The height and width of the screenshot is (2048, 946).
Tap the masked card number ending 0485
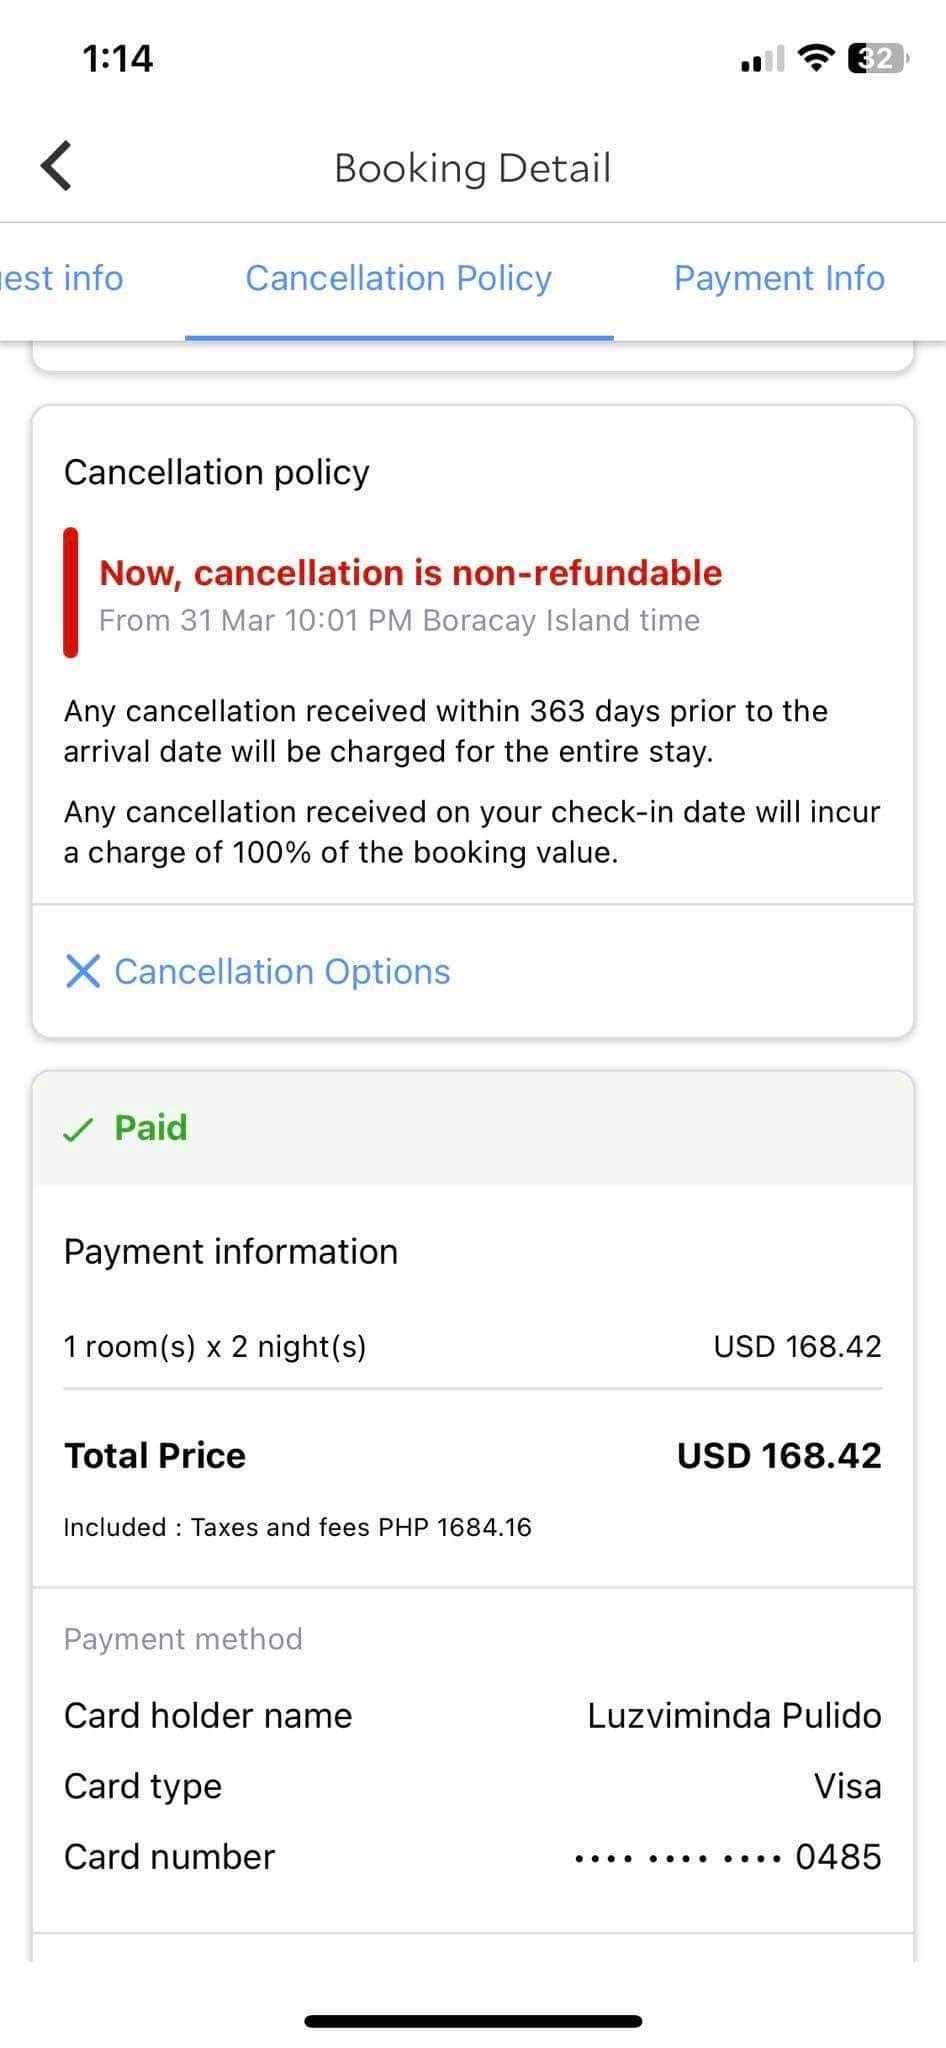pyautogui.click(x=728, y=1857)
